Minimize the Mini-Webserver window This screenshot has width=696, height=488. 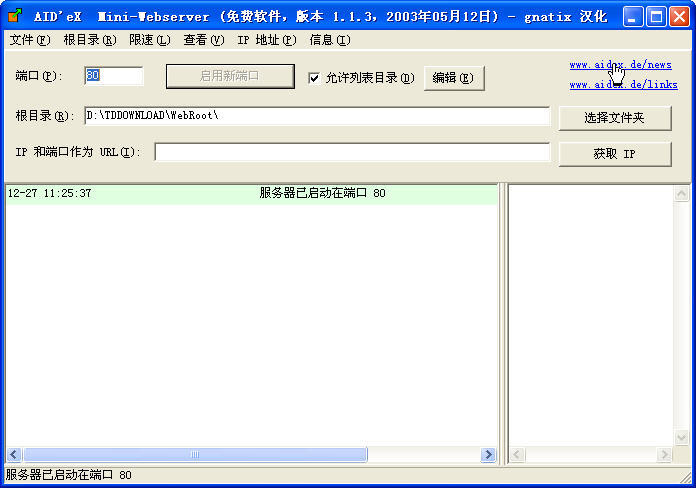click(633, 17)
